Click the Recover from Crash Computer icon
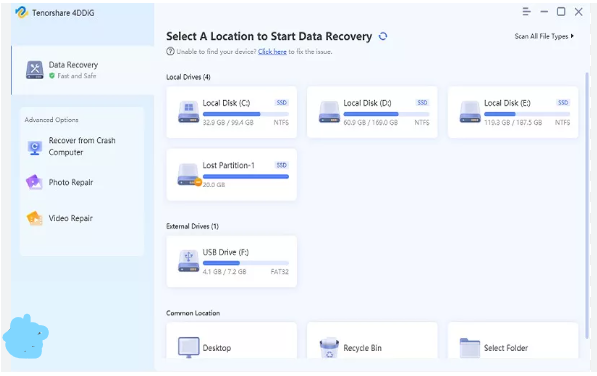 coord(35,147)
